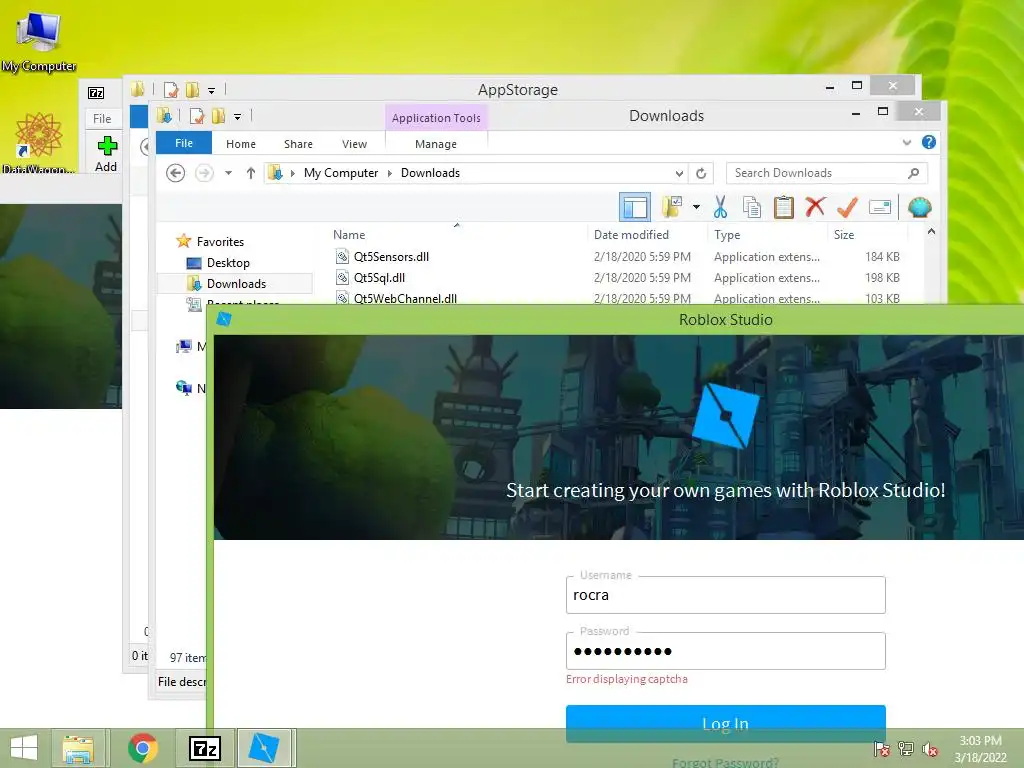Select the file Qt5Sql.dll
Screen dimensions: 1024x768
pyautogui.click(x=379, y=278)
